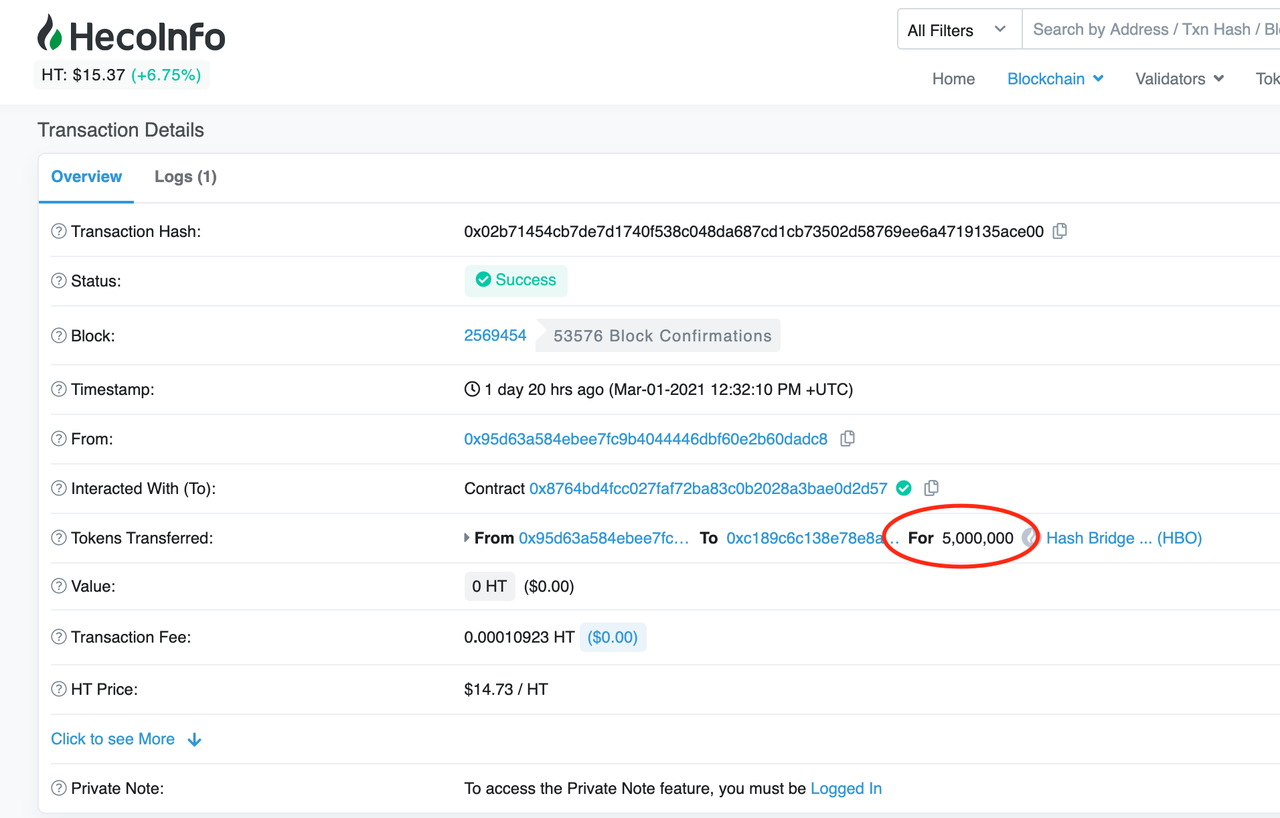Click help icon next to Status

[59, 281]
